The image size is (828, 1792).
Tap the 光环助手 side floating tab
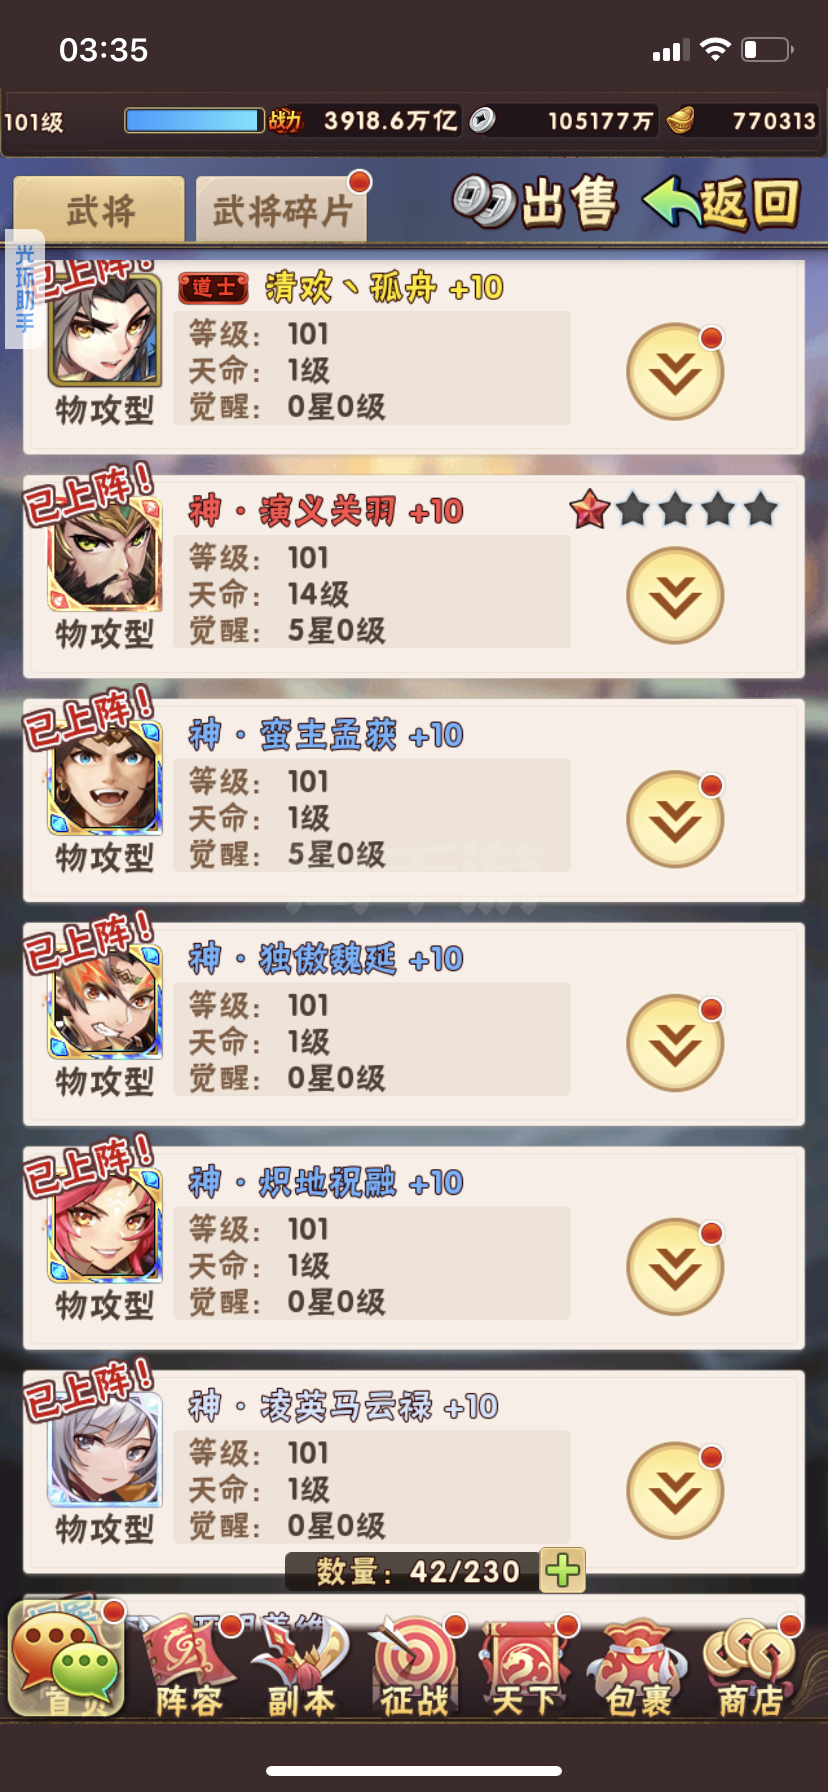click(24, 289)
